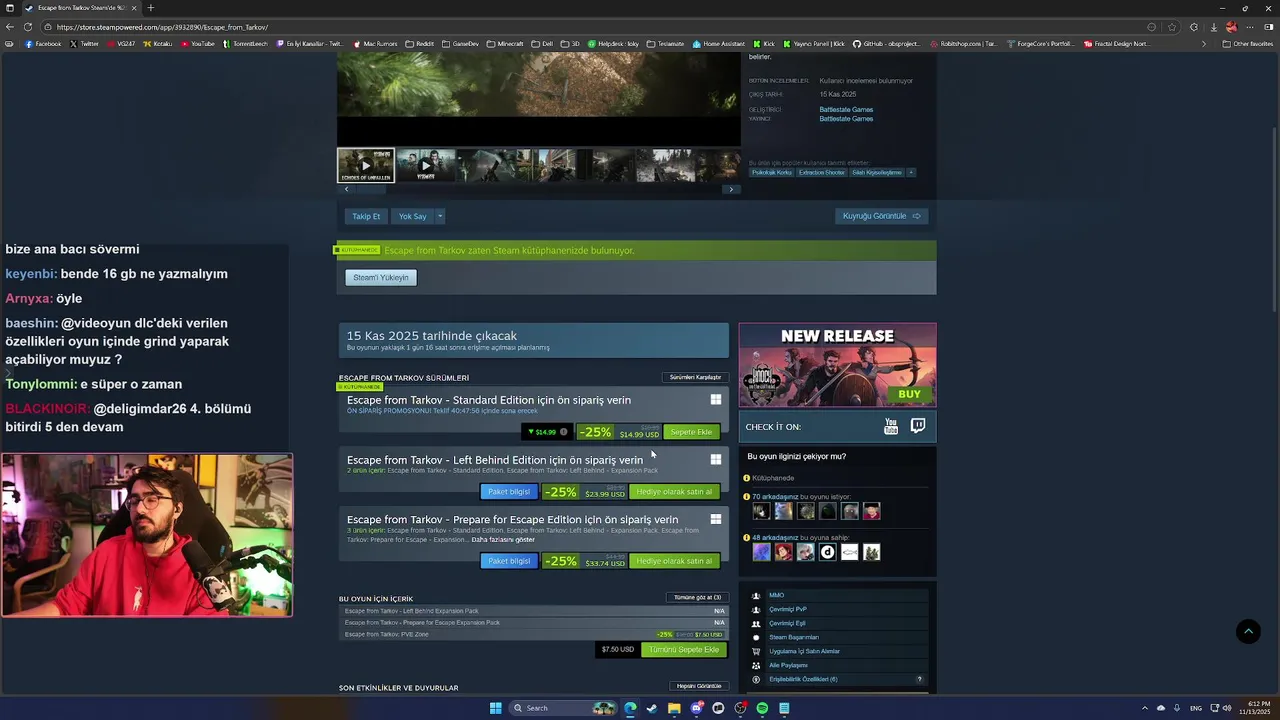
Task: Click Hepsini Görüntüle button
Action: (x=699, y=686)
